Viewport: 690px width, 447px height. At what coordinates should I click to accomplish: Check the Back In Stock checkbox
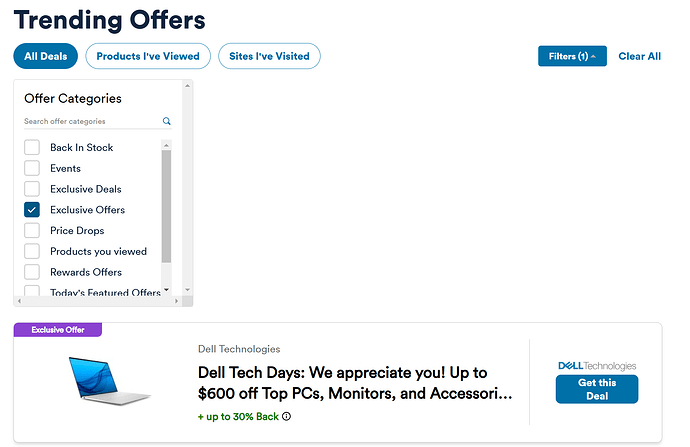click(32, 147)
